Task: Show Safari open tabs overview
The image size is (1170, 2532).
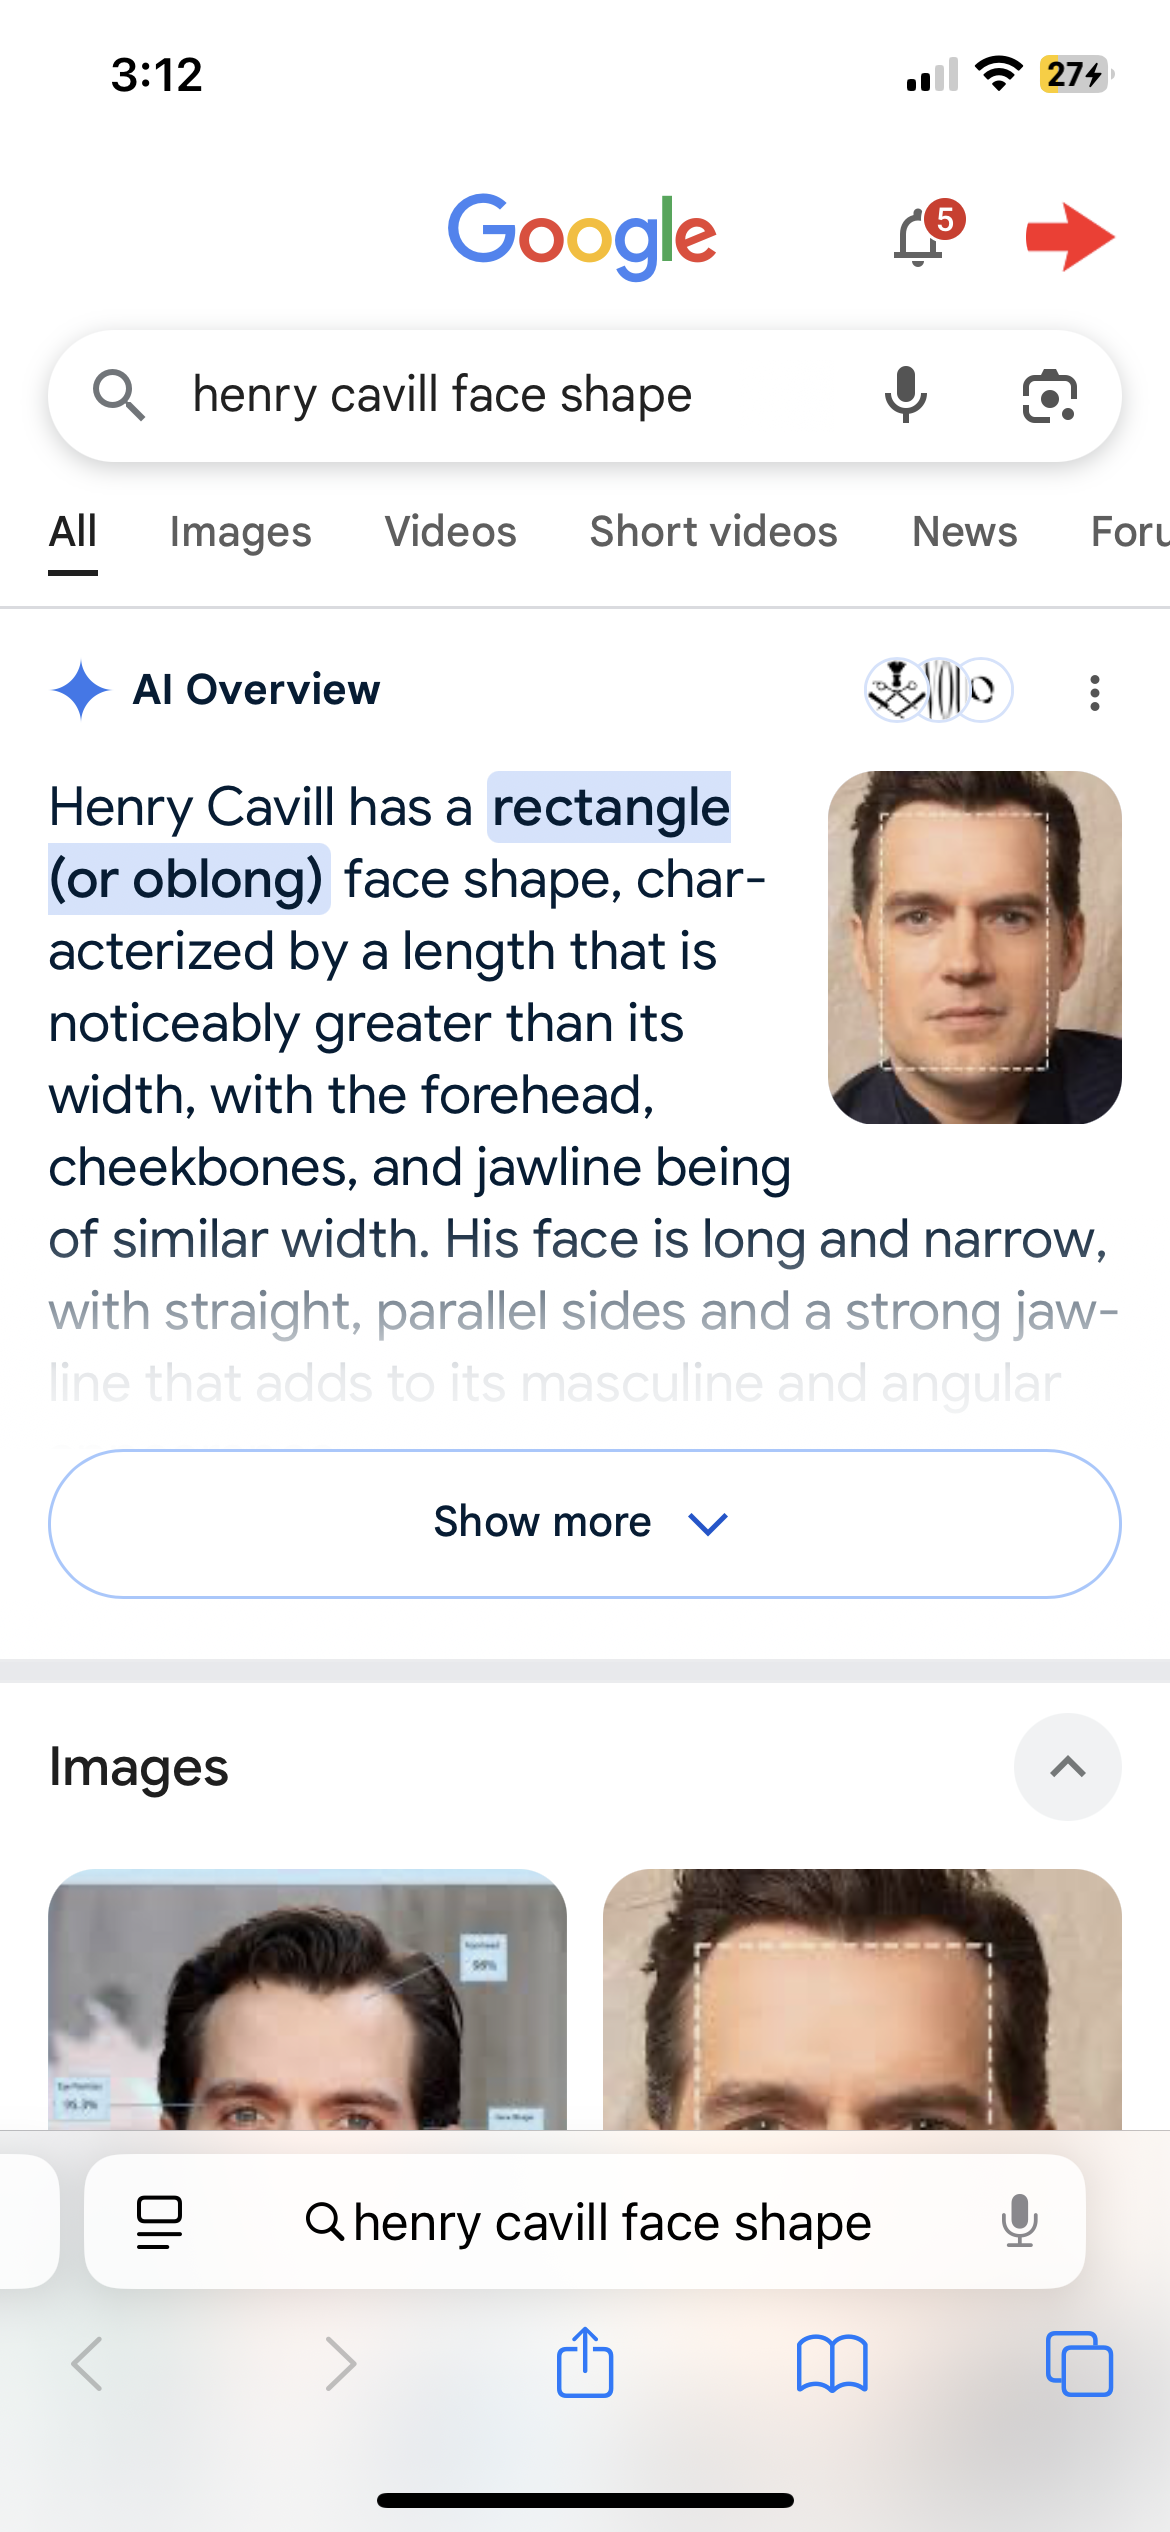Action: point(1079,2364)
